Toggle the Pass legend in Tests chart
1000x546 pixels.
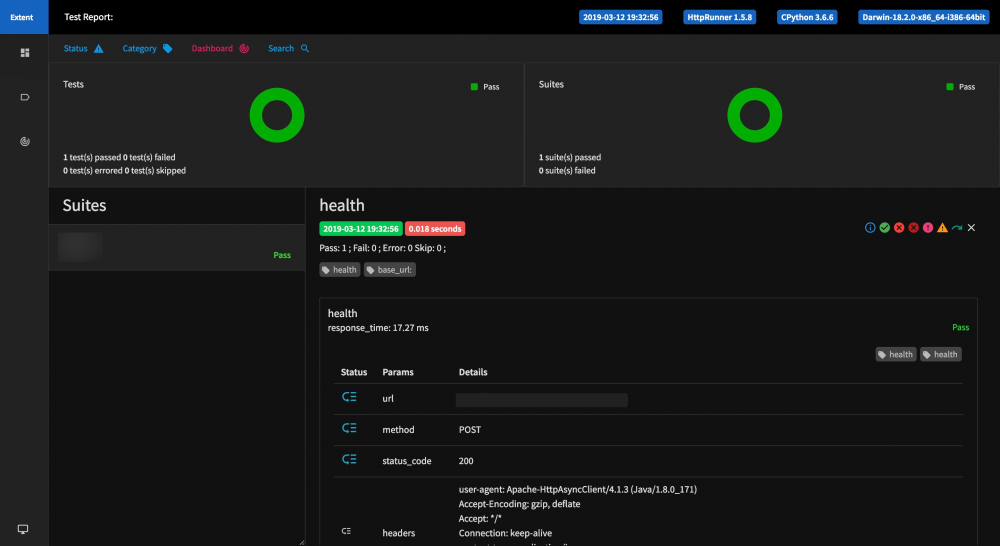coord(485,87)
